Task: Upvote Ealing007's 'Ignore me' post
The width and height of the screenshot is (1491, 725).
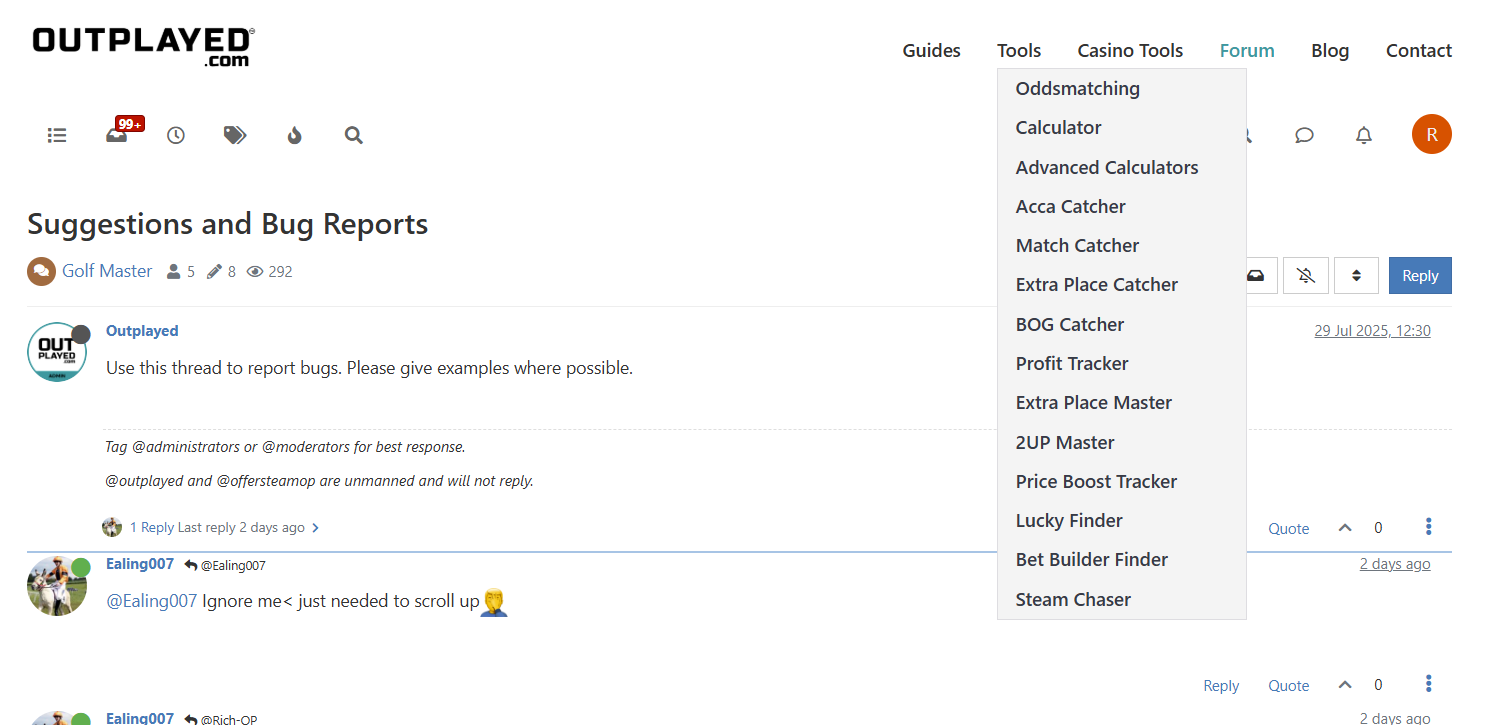Action: [1345, 685]
